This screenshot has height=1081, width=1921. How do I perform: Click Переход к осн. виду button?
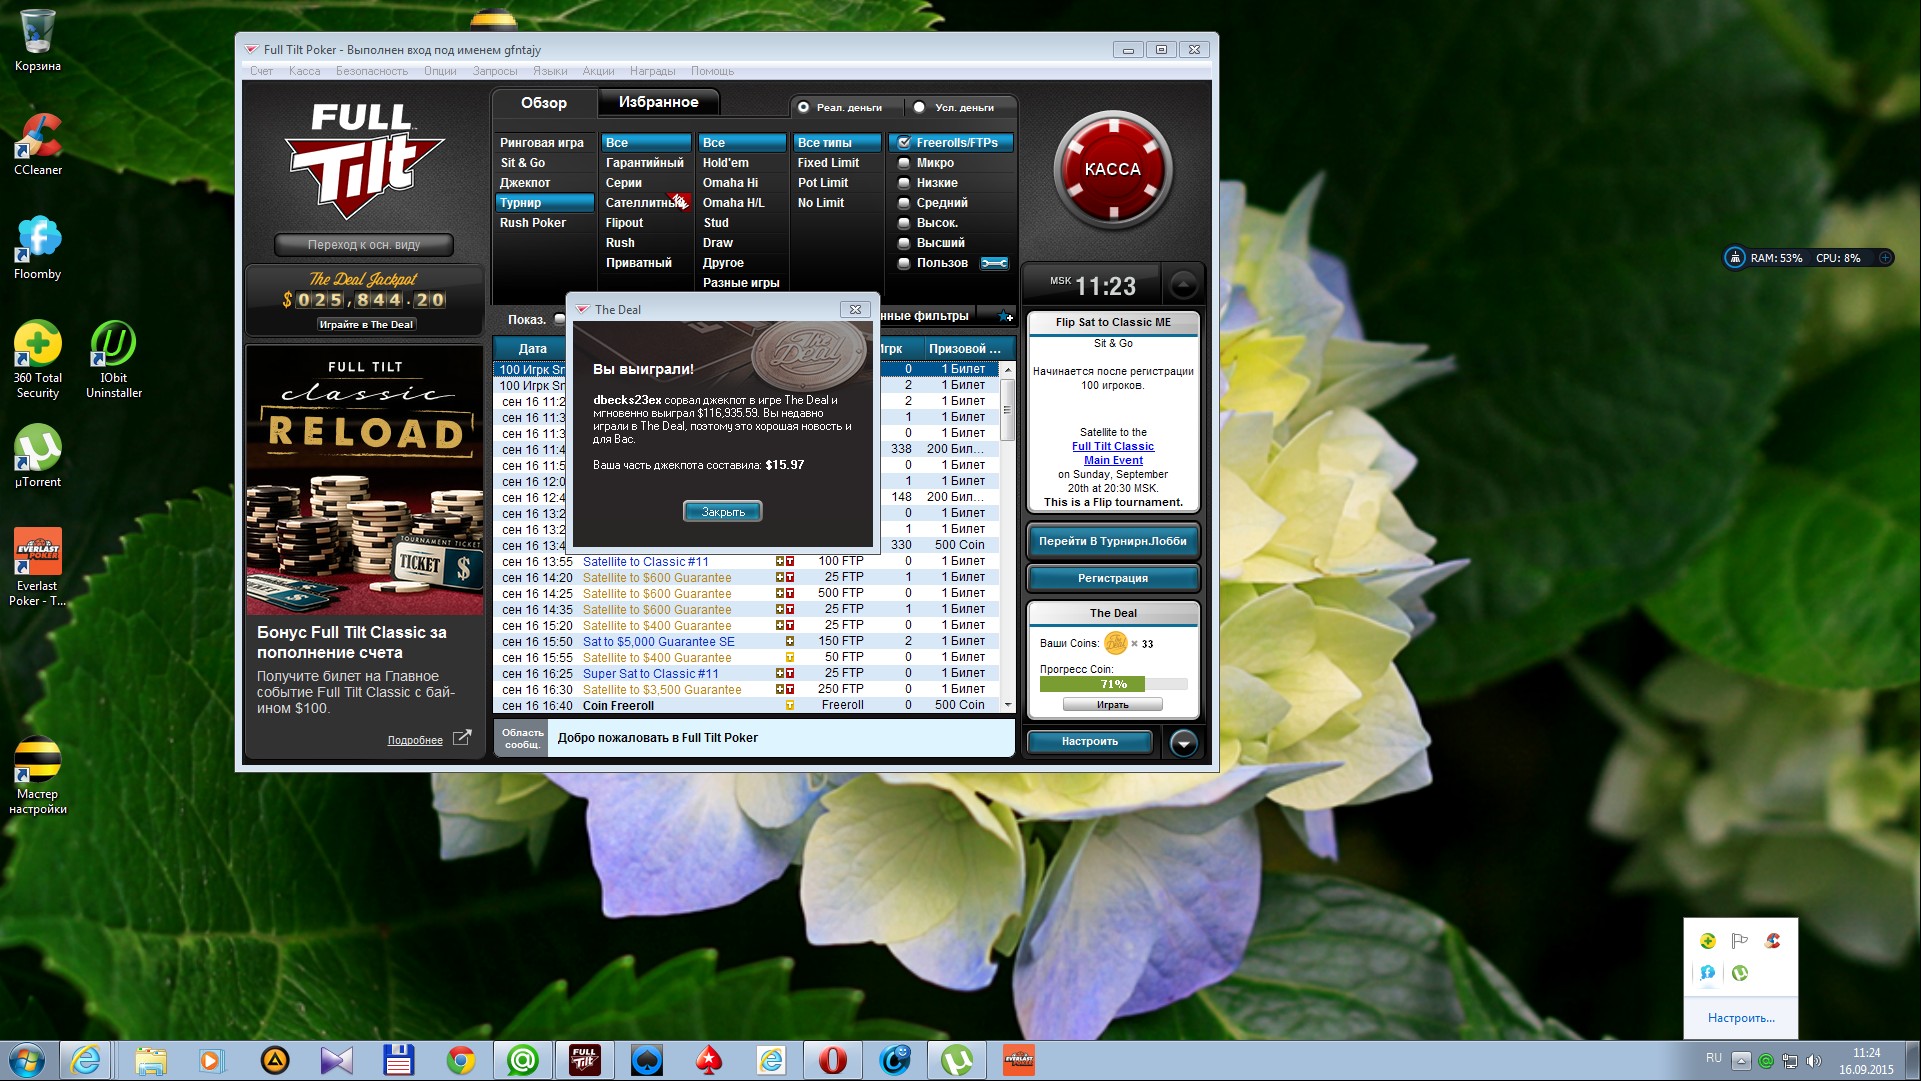pos(363,244)
